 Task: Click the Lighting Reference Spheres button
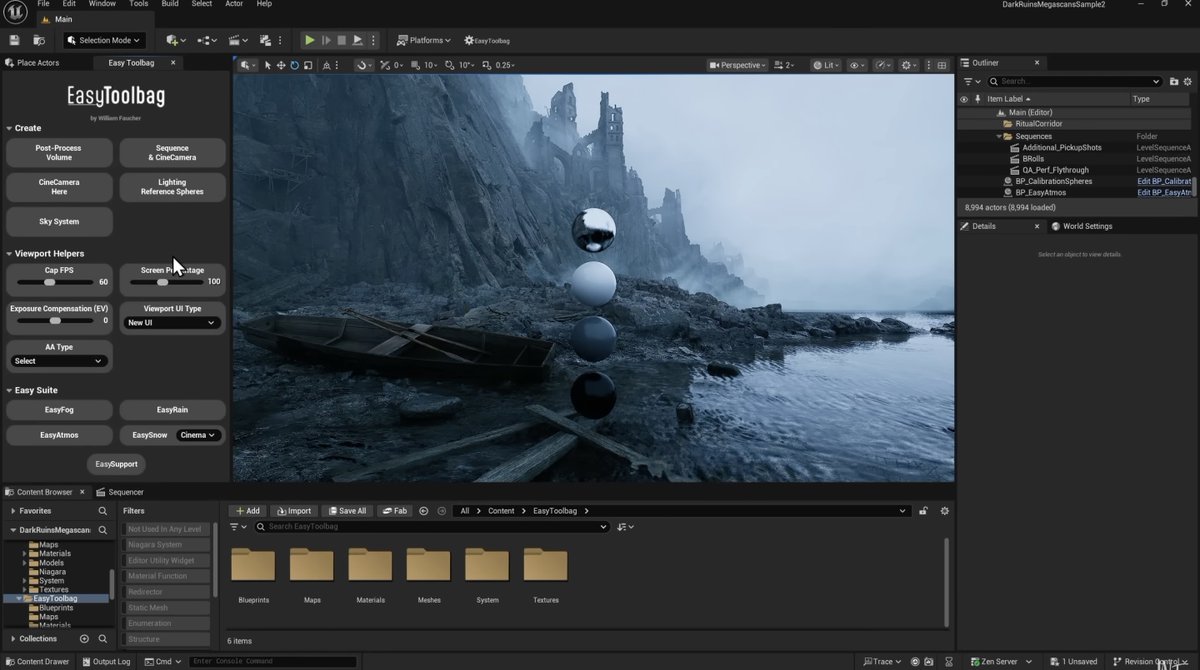pos(172,187)
